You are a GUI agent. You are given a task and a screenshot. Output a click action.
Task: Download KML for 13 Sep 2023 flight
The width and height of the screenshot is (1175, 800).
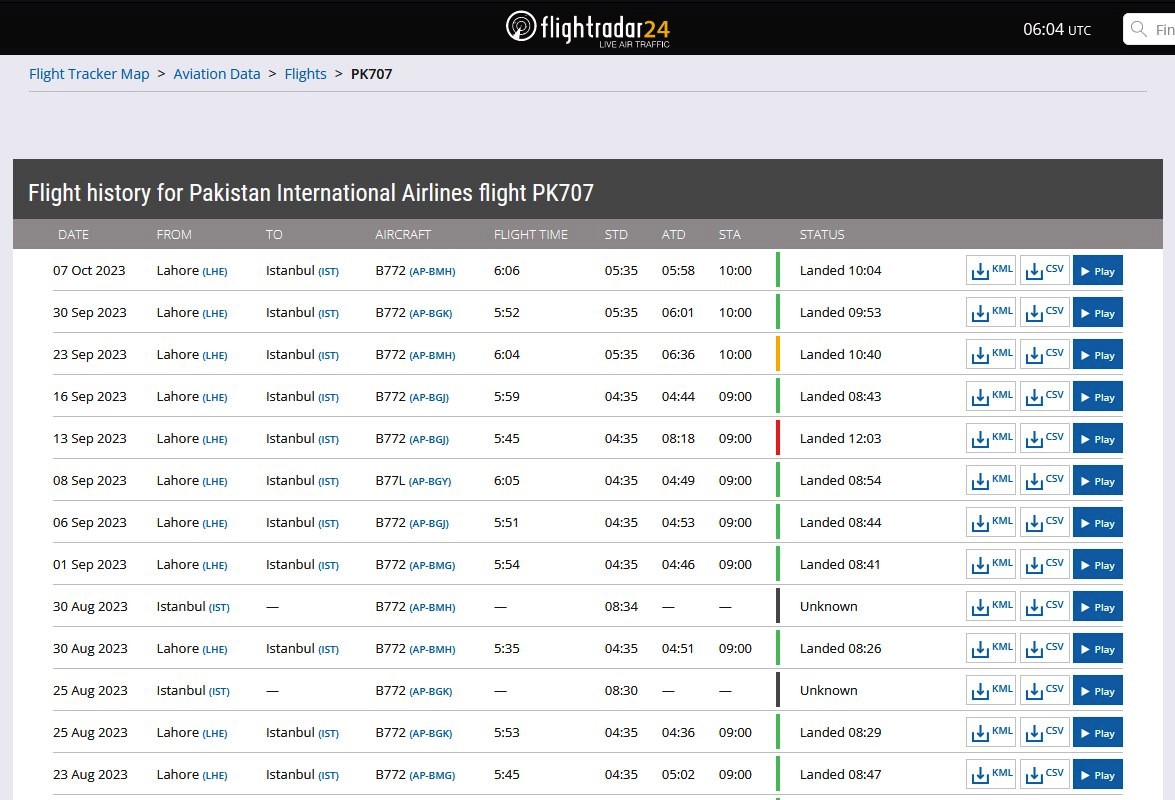(x=991, y=439)
